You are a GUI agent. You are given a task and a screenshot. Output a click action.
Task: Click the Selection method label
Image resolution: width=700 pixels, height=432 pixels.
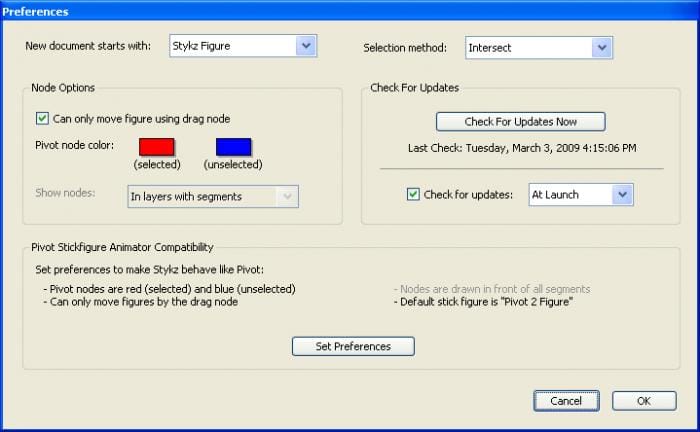click(405, 48)
